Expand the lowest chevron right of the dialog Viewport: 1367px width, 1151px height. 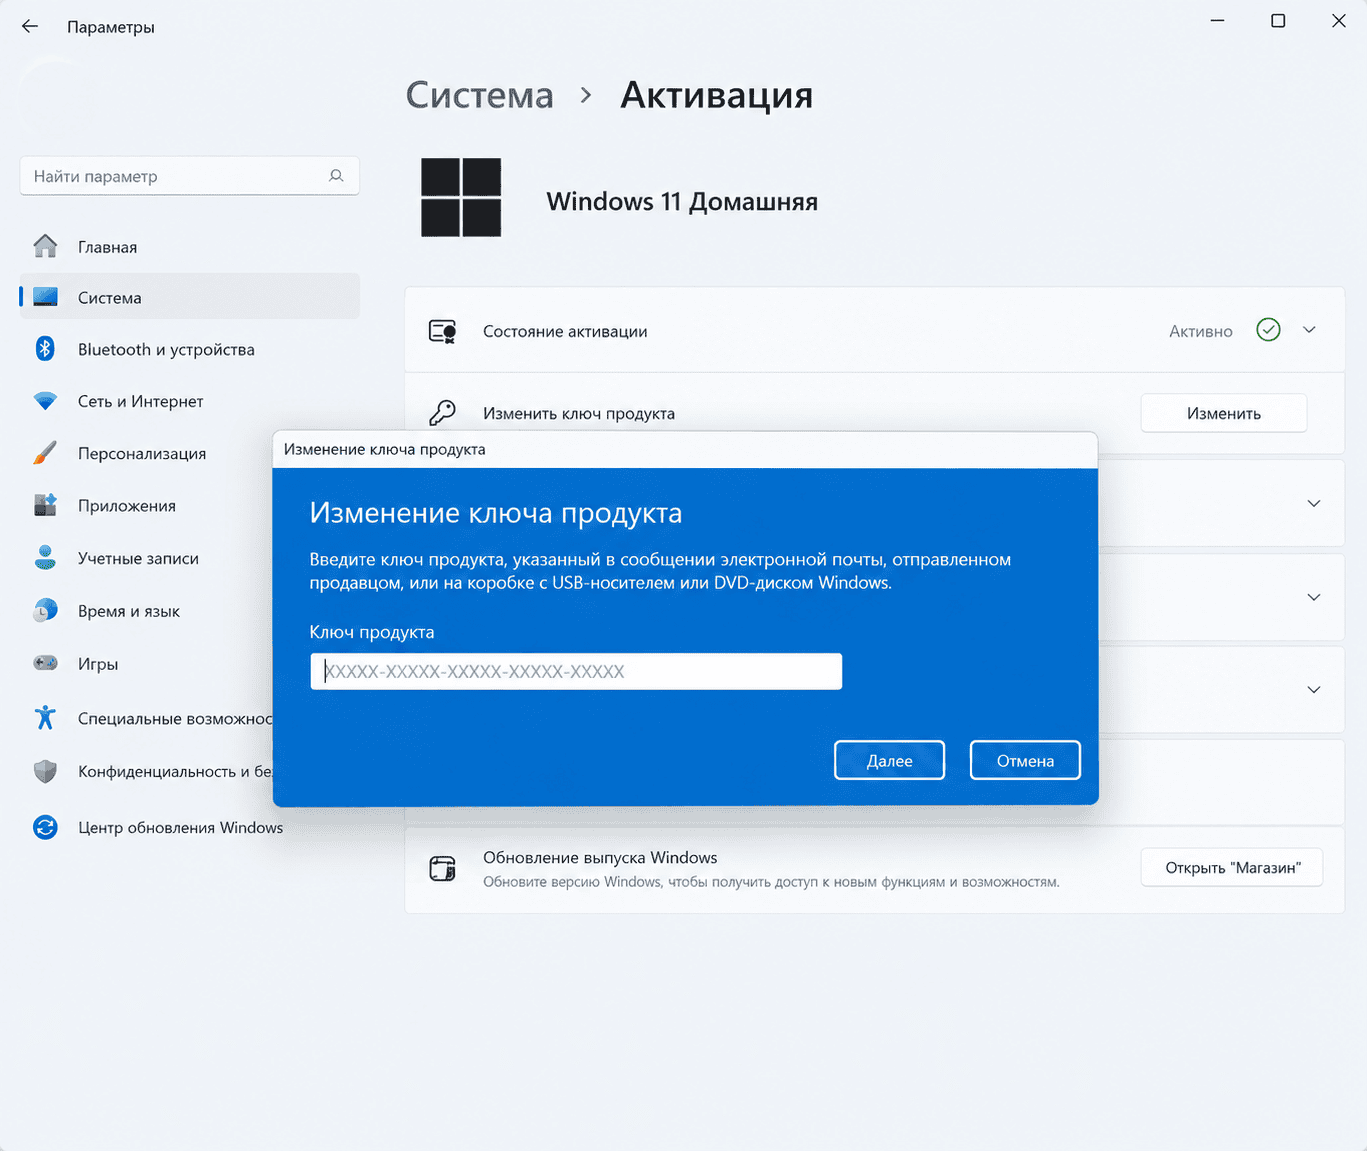[1314, 690]
